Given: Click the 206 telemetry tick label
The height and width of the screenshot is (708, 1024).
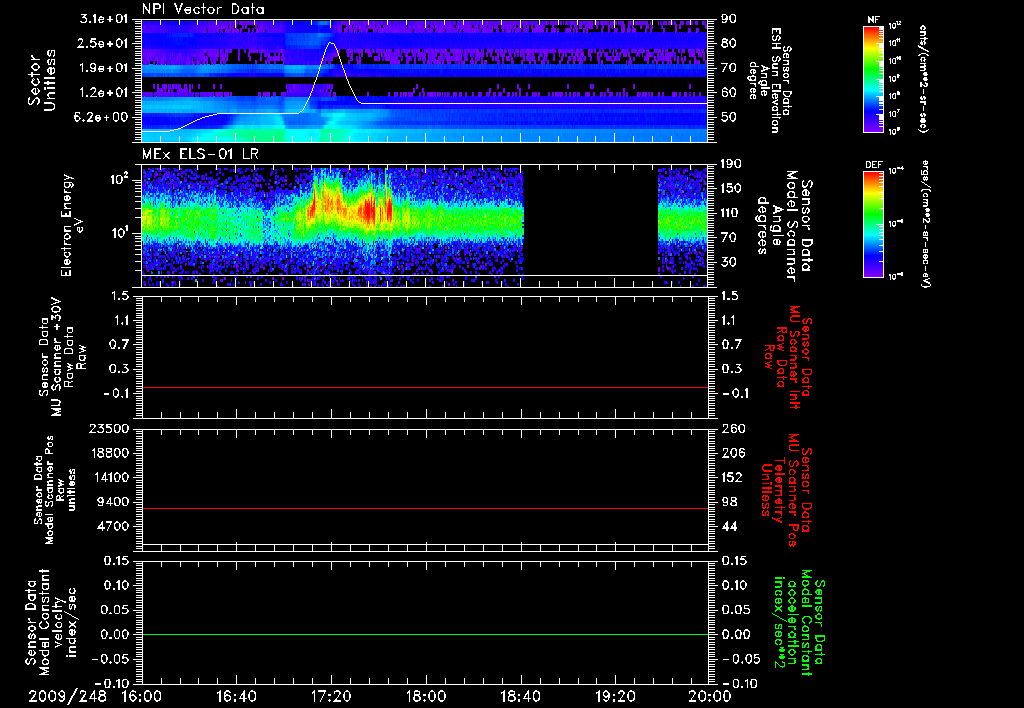Looking at the screenshot, I should coord(733,453).
